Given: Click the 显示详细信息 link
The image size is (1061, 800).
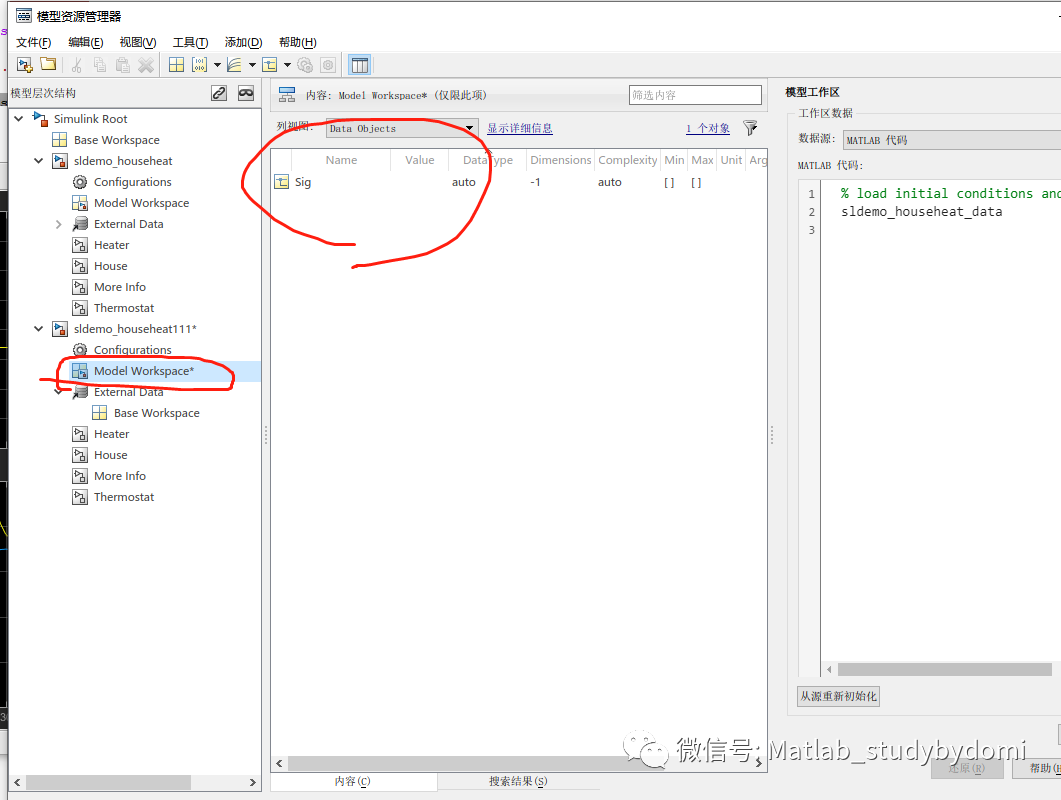Looking at the screenshot, I should [520, 128].
